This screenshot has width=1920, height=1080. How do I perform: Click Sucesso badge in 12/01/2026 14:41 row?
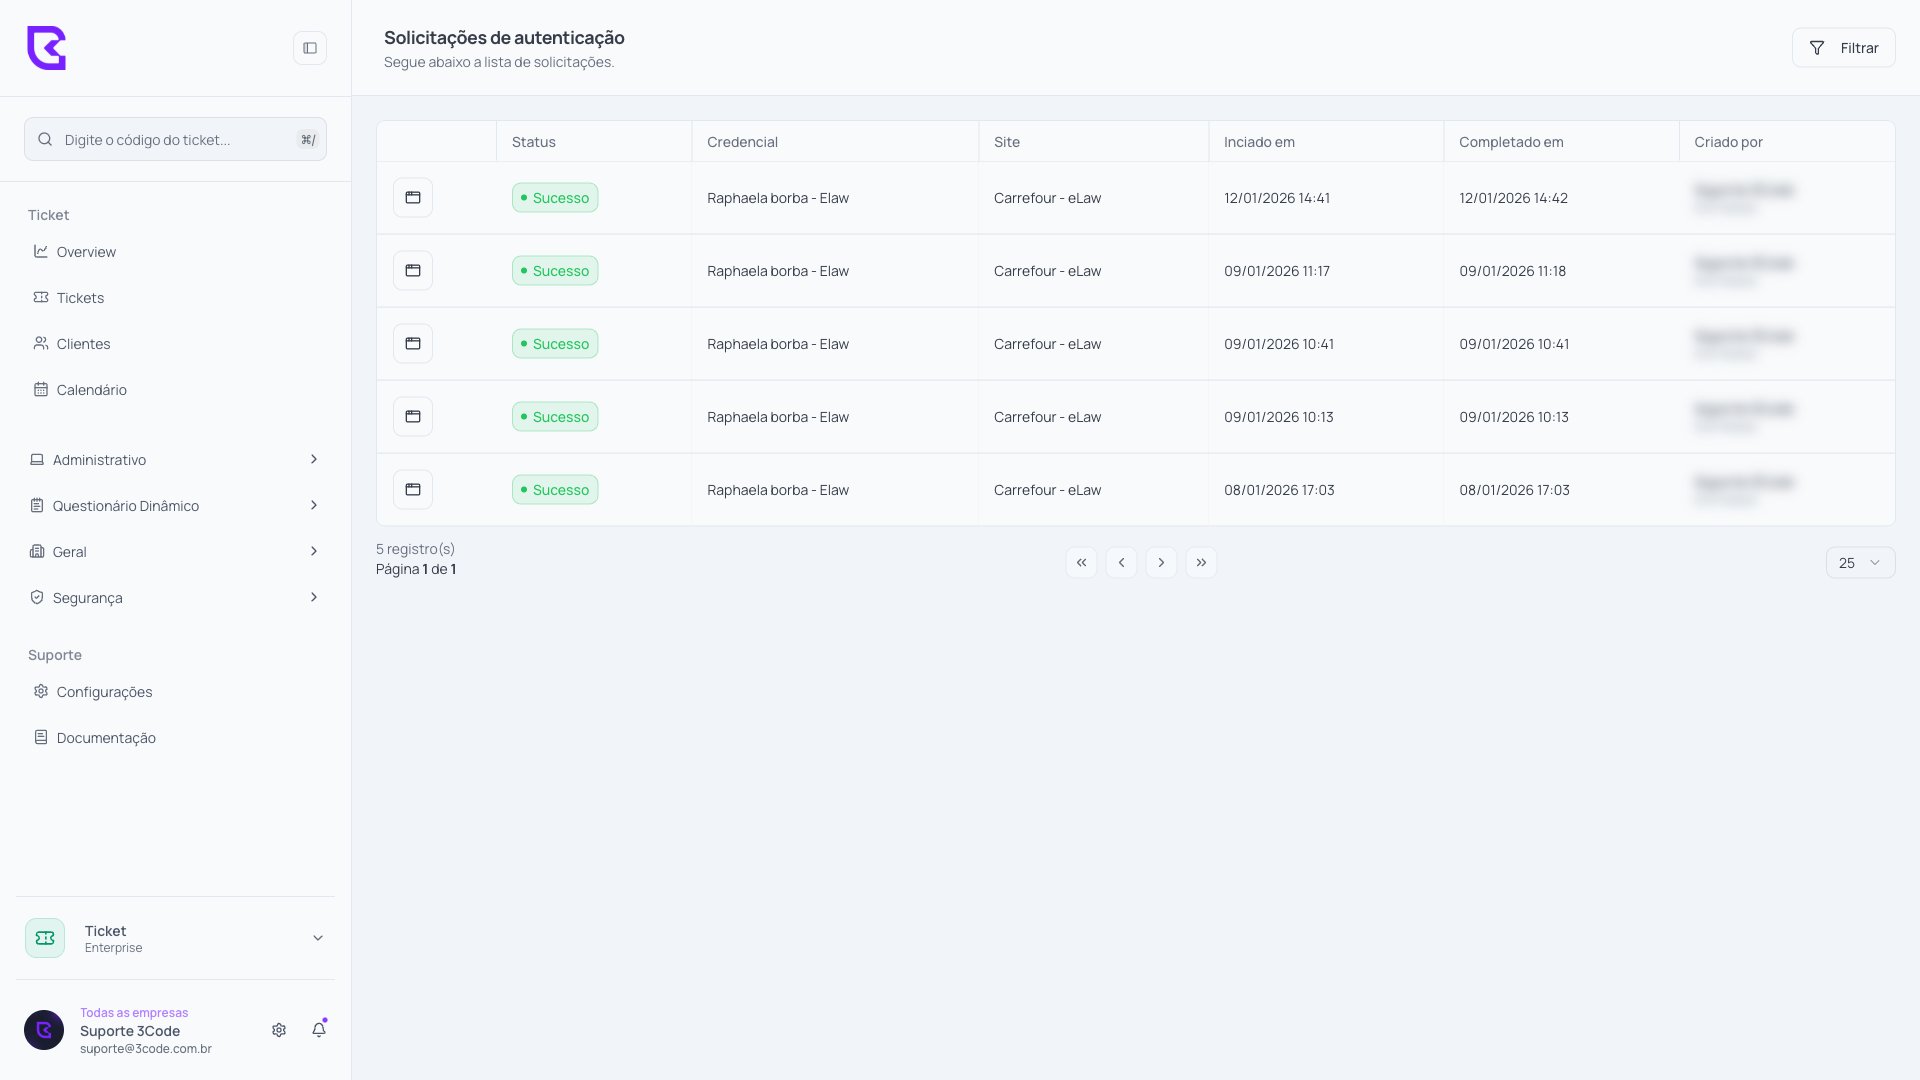coord(555,198)
